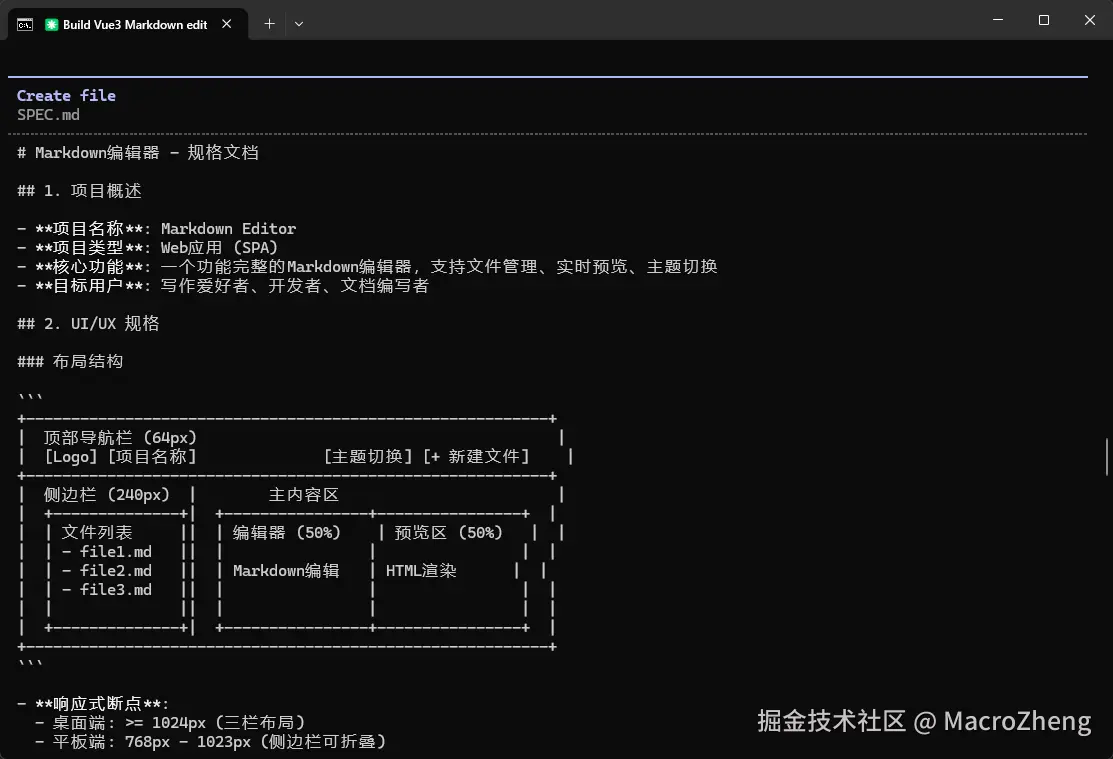Close the terminal window

click(x=1090, y=20)
